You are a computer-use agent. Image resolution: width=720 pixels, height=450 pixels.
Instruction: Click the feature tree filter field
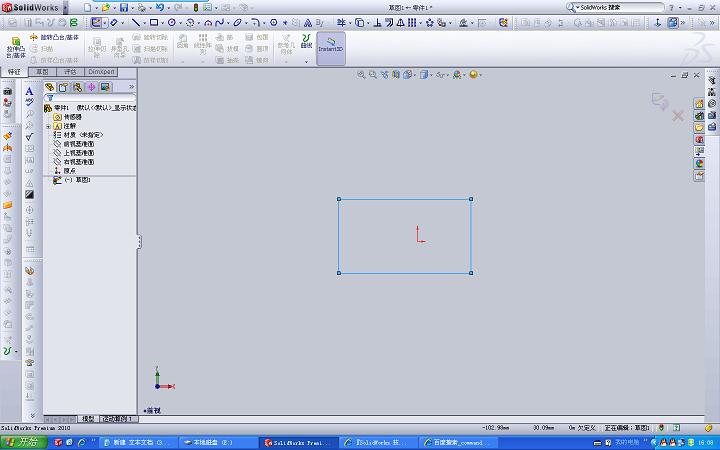[90, 98]
